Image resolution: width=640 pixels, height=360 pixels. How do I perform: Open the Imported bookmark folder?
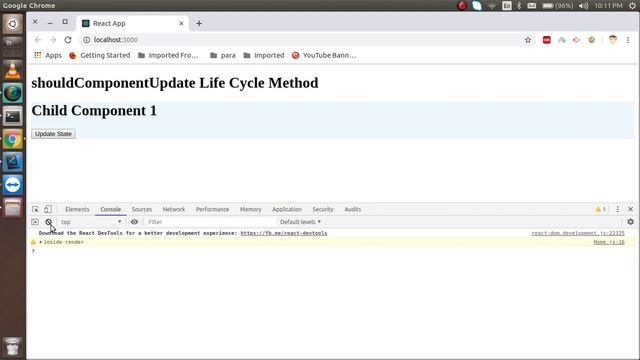pos(264,56)
